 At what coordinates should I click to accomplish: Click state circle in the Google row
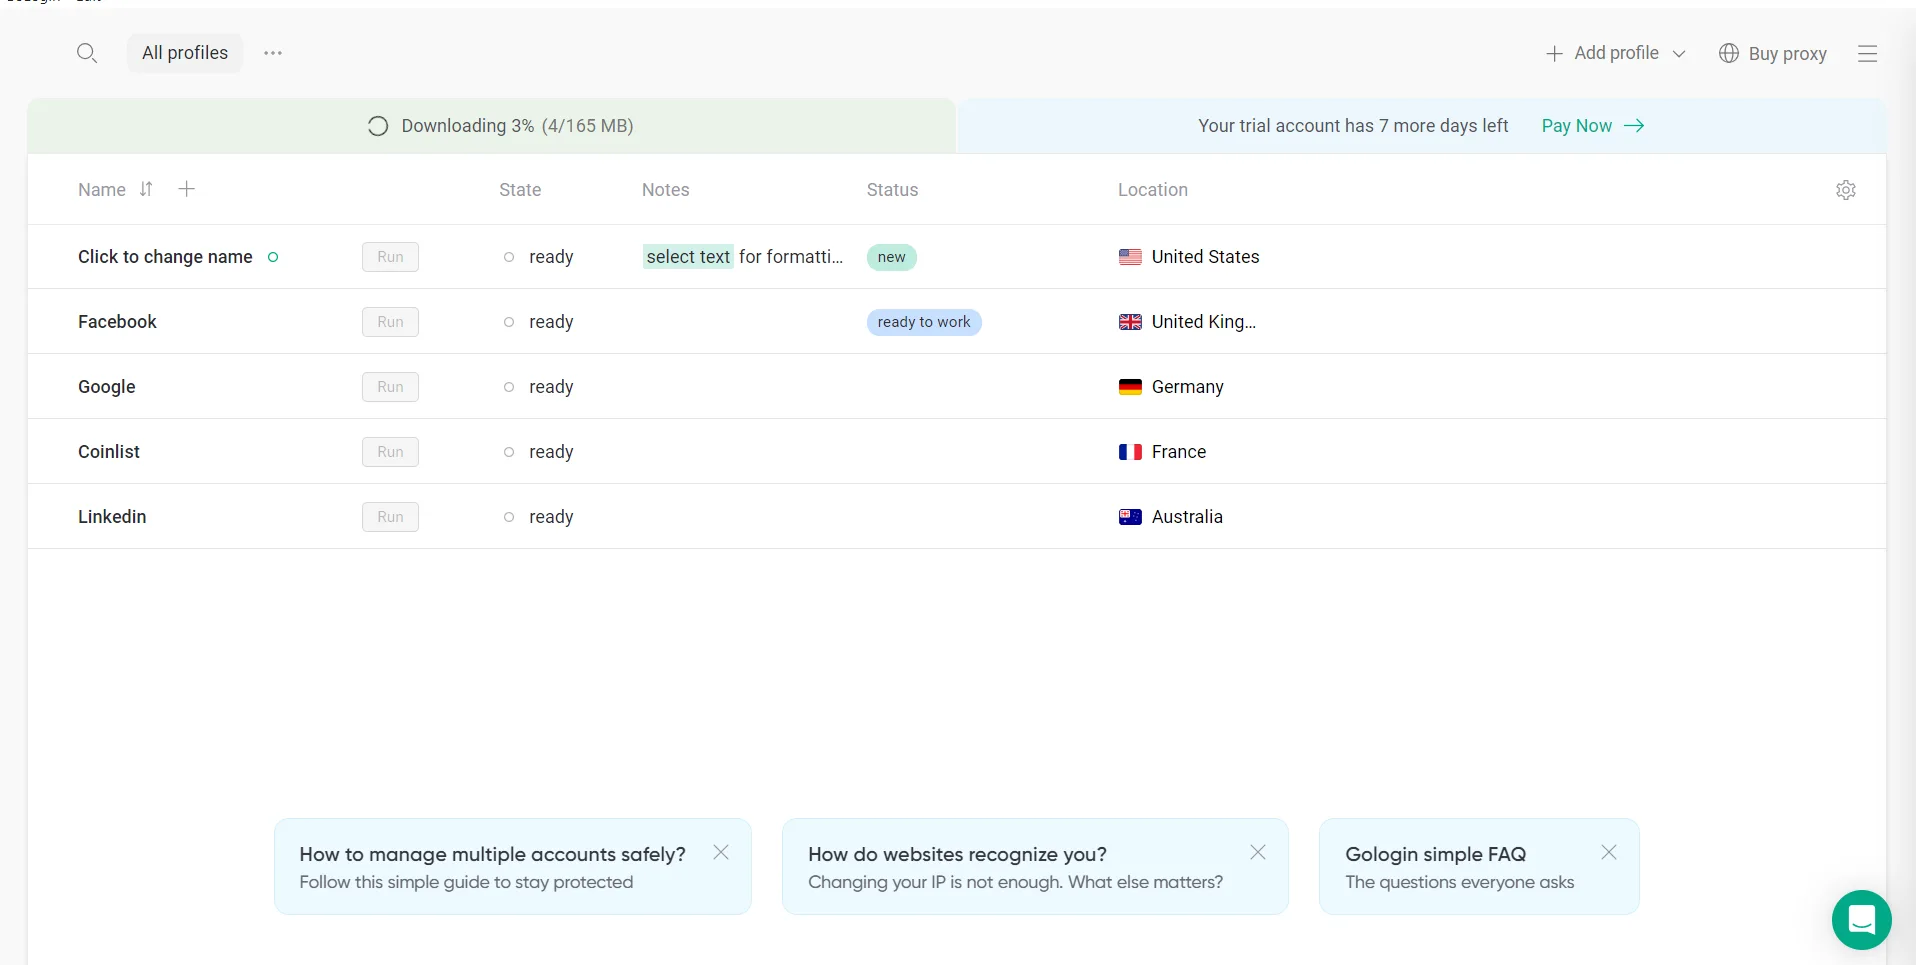(x=509, y=387)
